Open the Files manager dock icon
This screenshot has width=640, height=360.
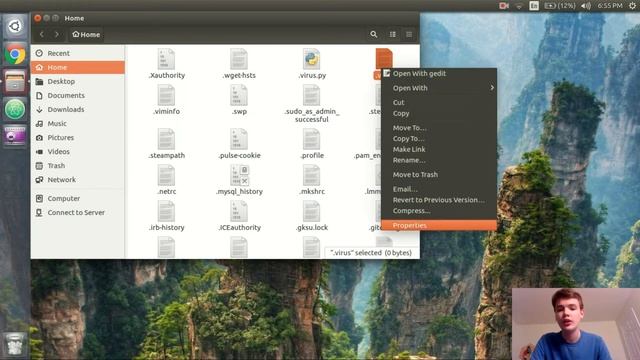pos(15,82)
